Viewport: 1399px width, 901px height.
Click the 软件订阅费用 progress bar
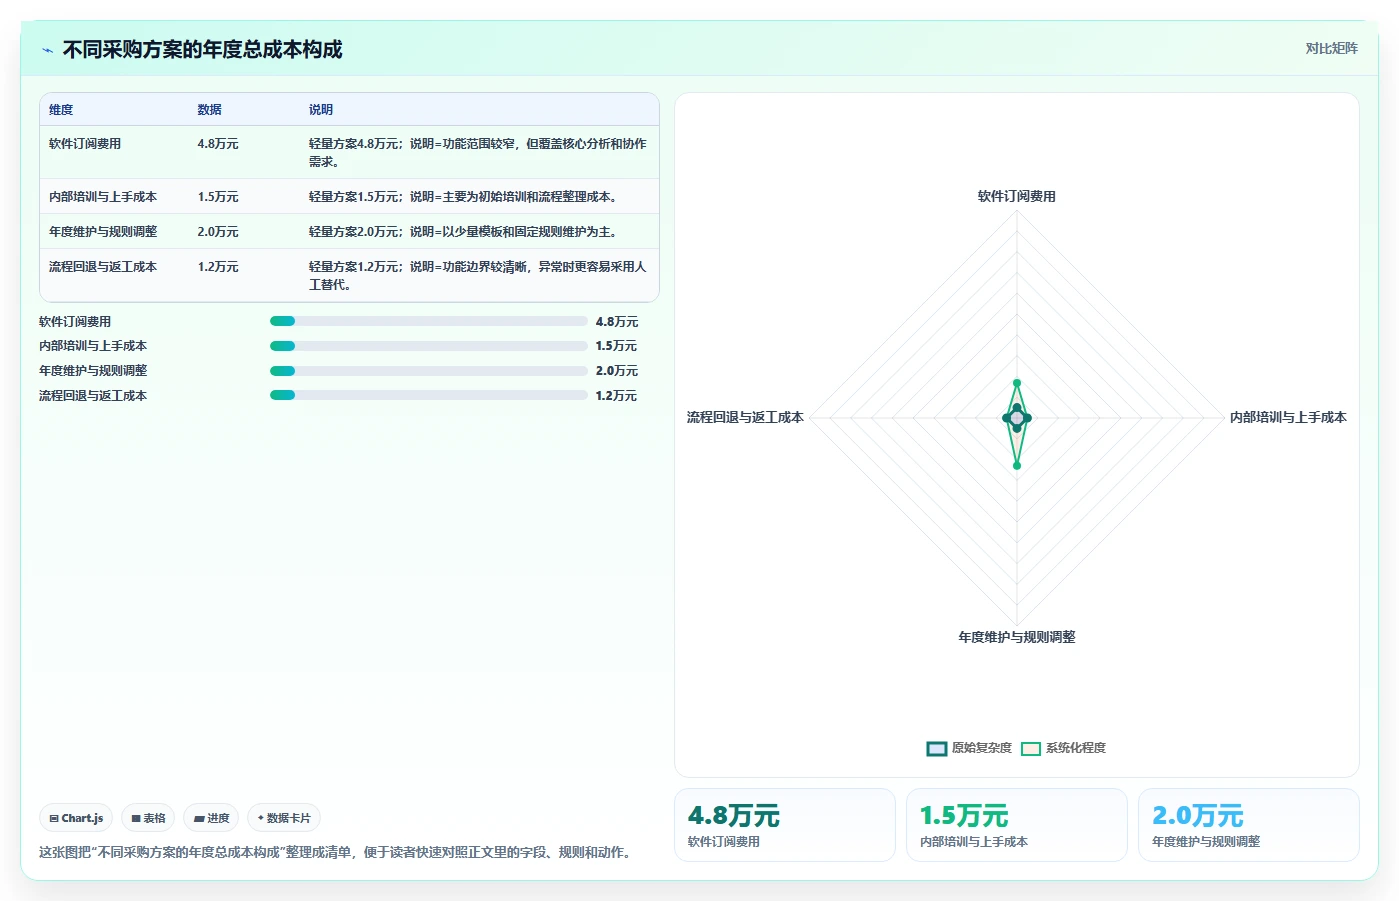(x=428, y=321)
